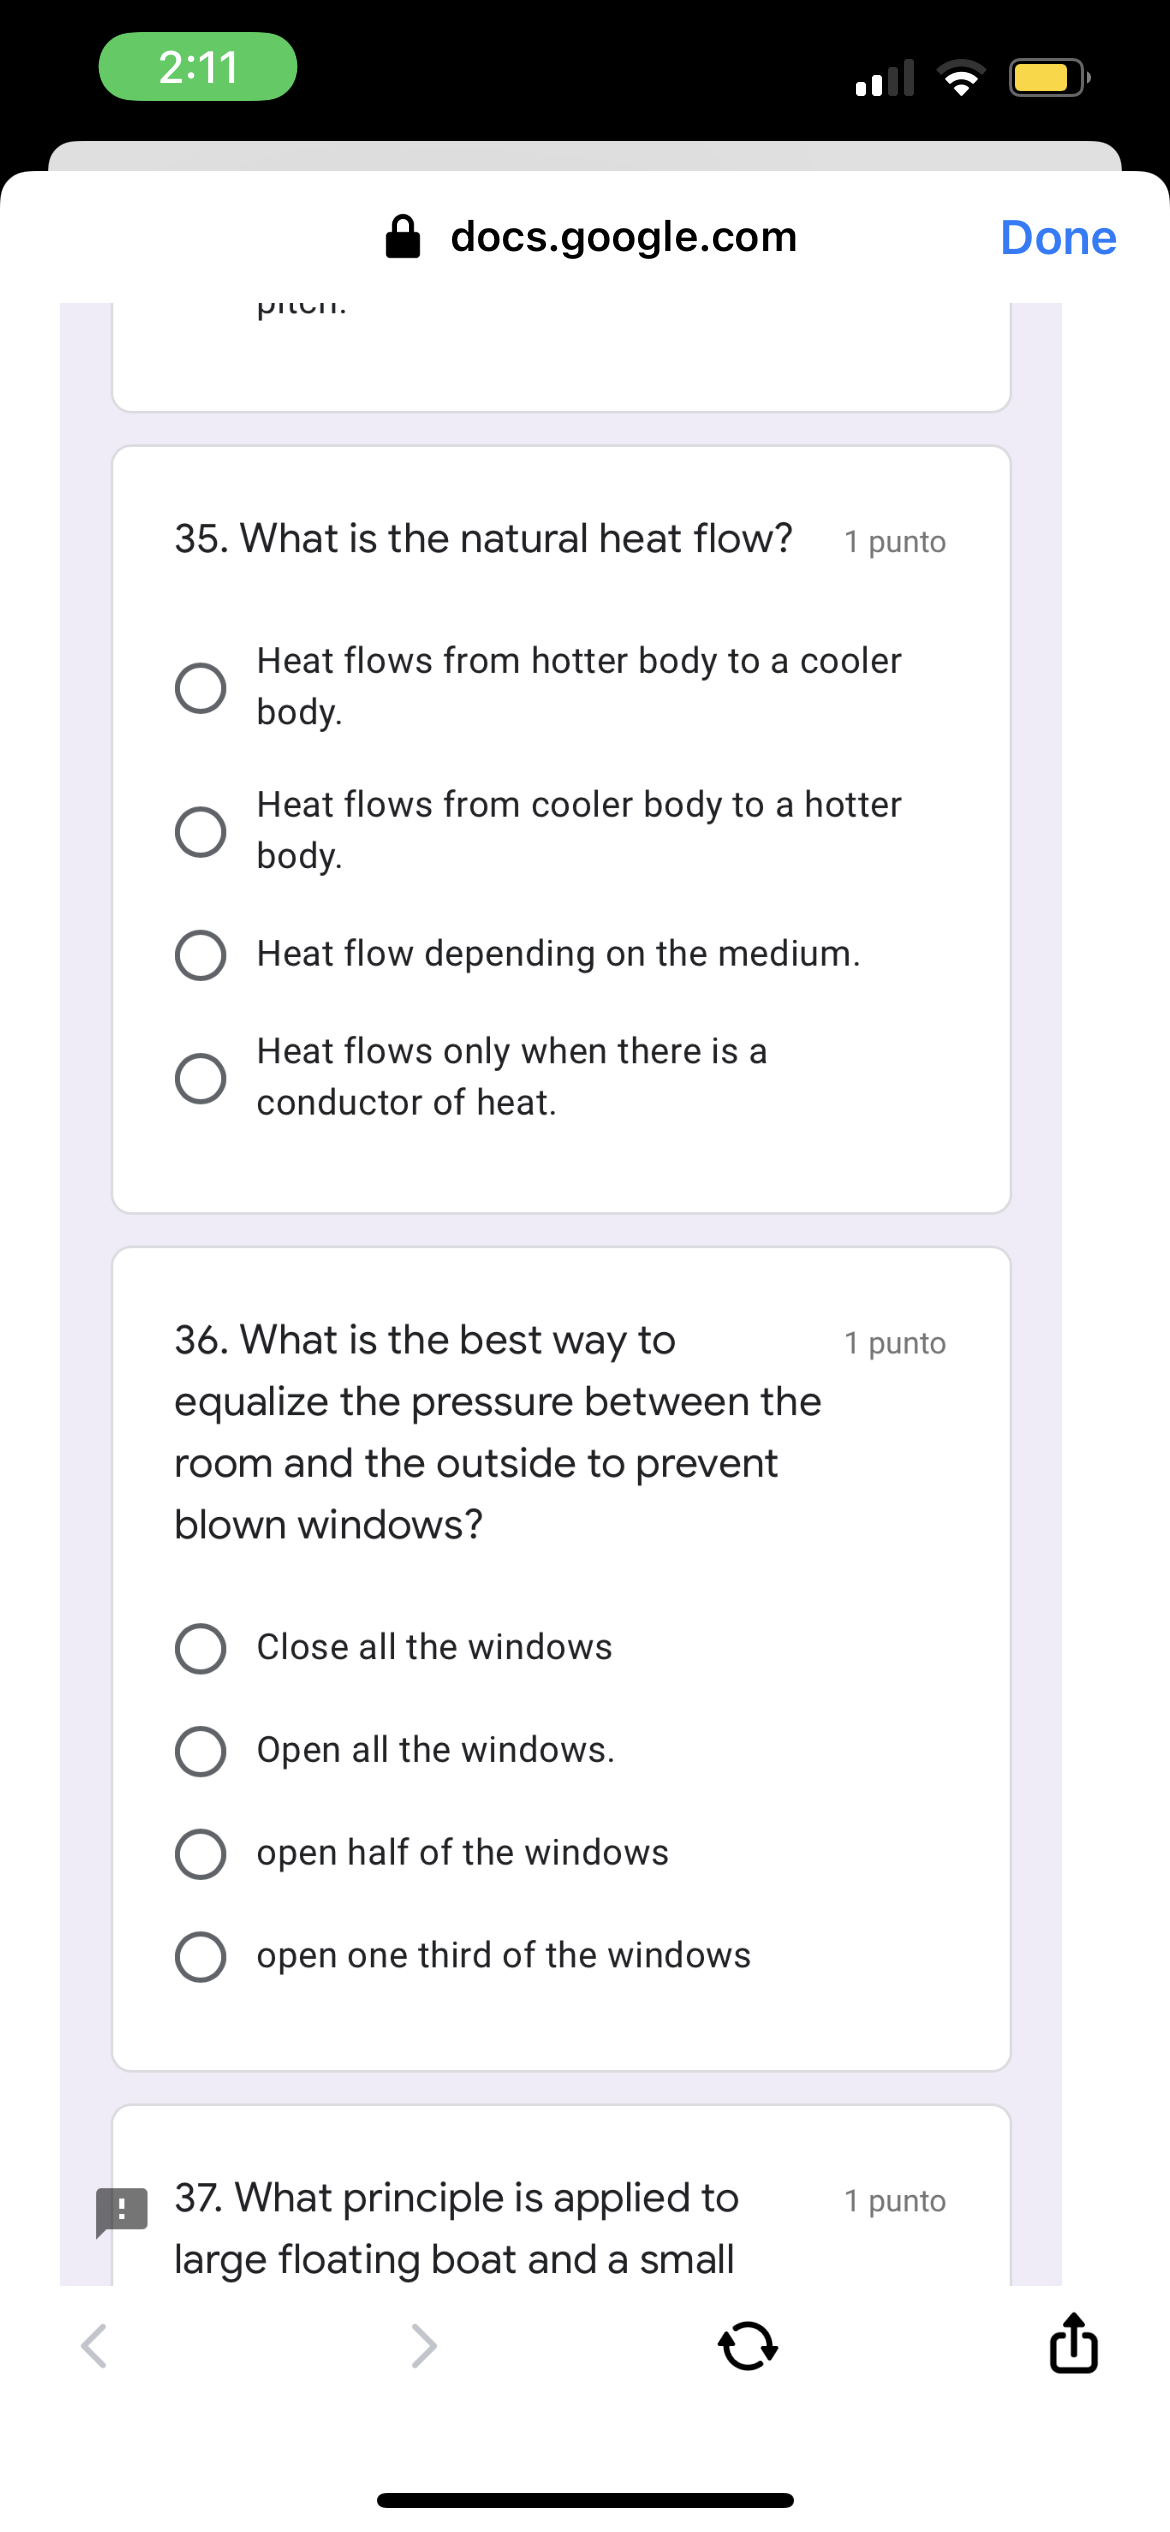Select 'Heat flows from hotter body' option

[200, 687]
